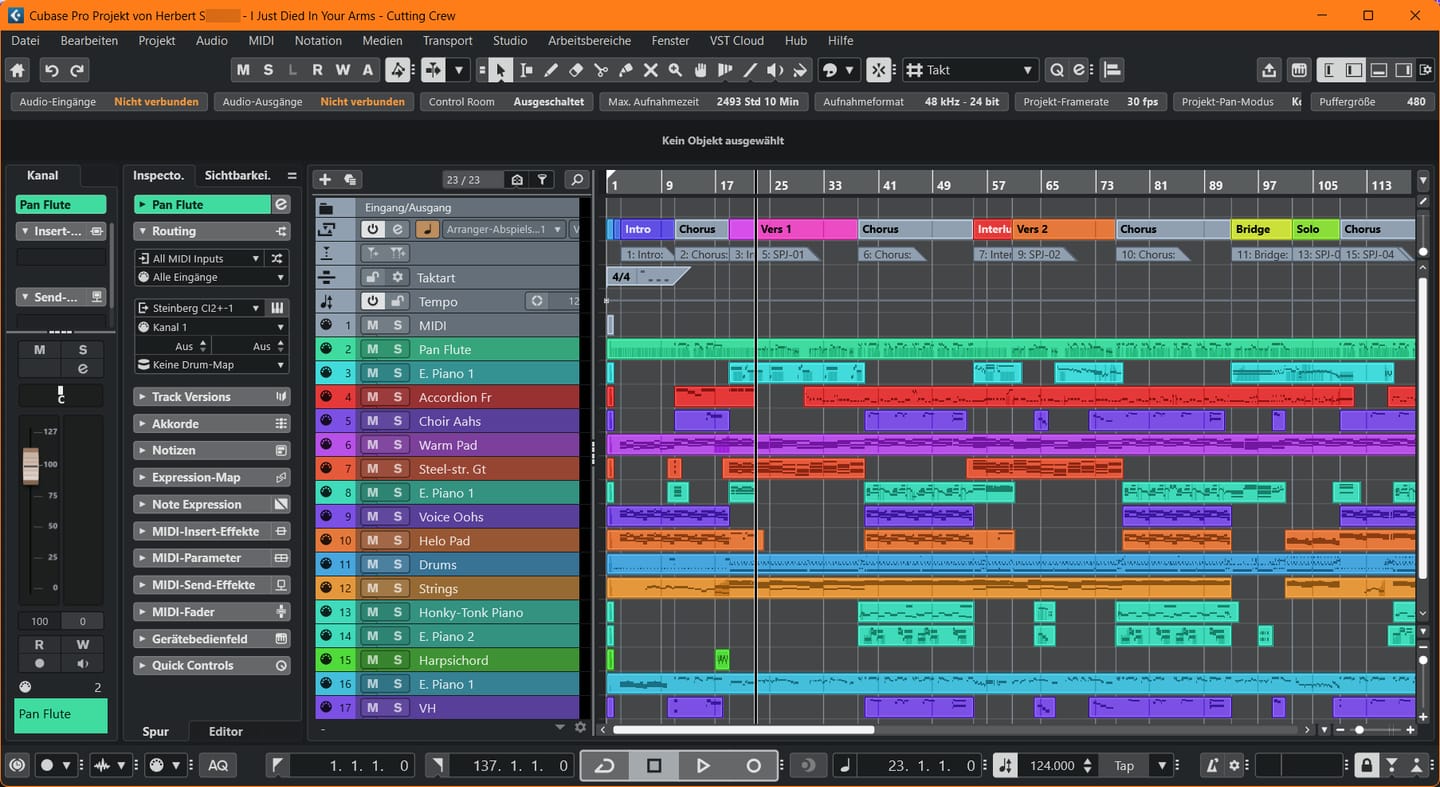This screenshot has height=787, width=1440.
Task: Mute the Strings track
Action: (x=372, y=588)
